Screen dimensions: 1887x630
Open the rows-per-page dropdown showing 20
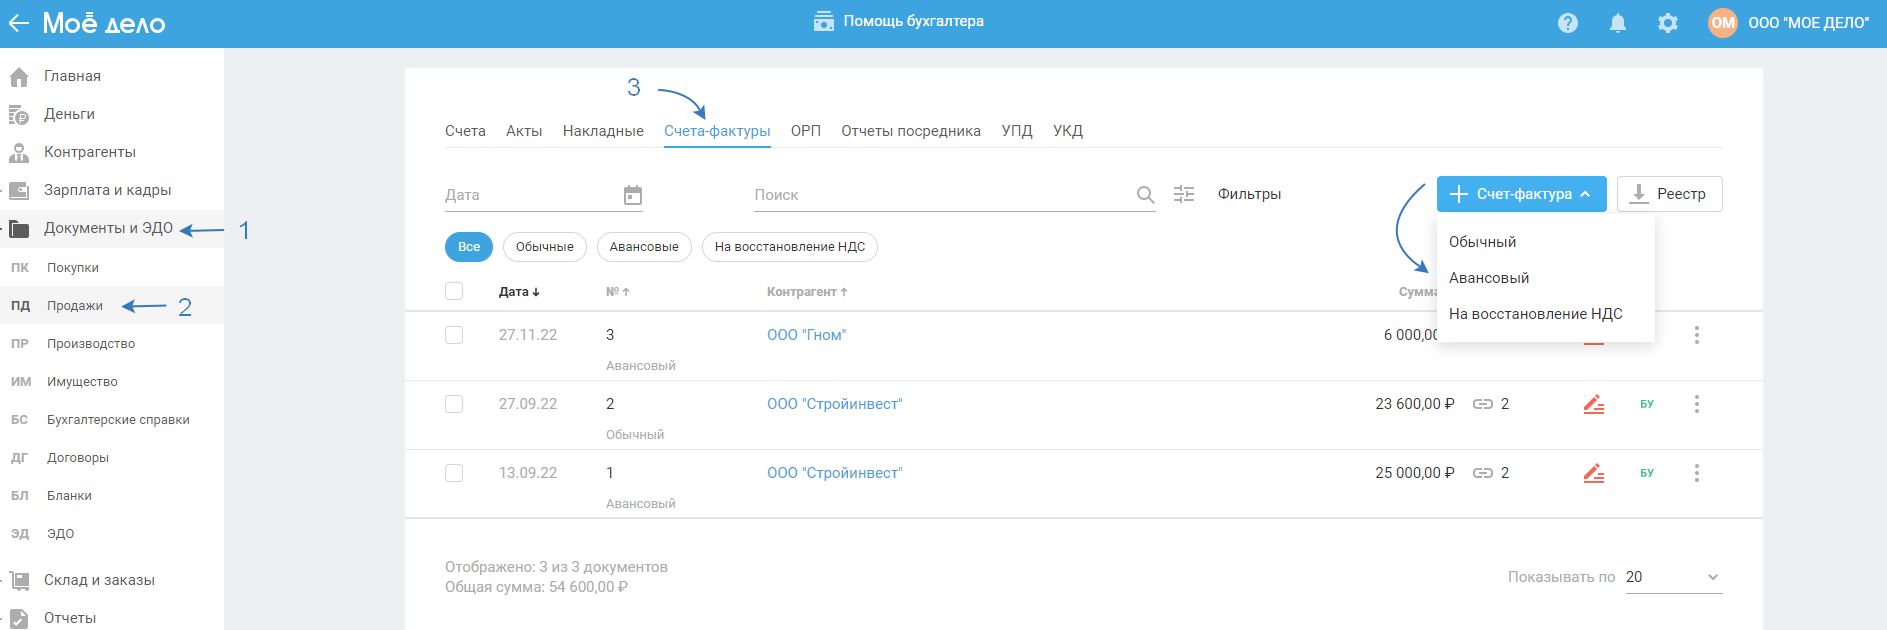[1673, 577]
